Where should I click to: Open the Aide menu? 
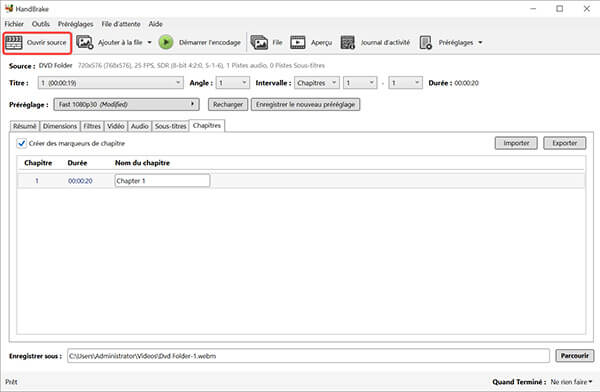pyautogui.click(x=155, y=24)
